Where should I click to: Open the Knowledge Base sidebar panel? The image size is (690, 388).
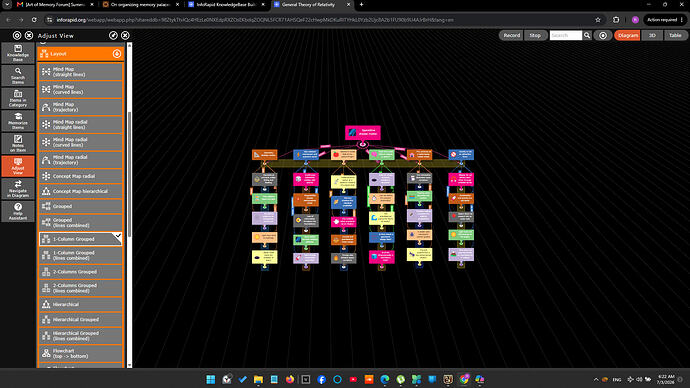tap(18, 53)
